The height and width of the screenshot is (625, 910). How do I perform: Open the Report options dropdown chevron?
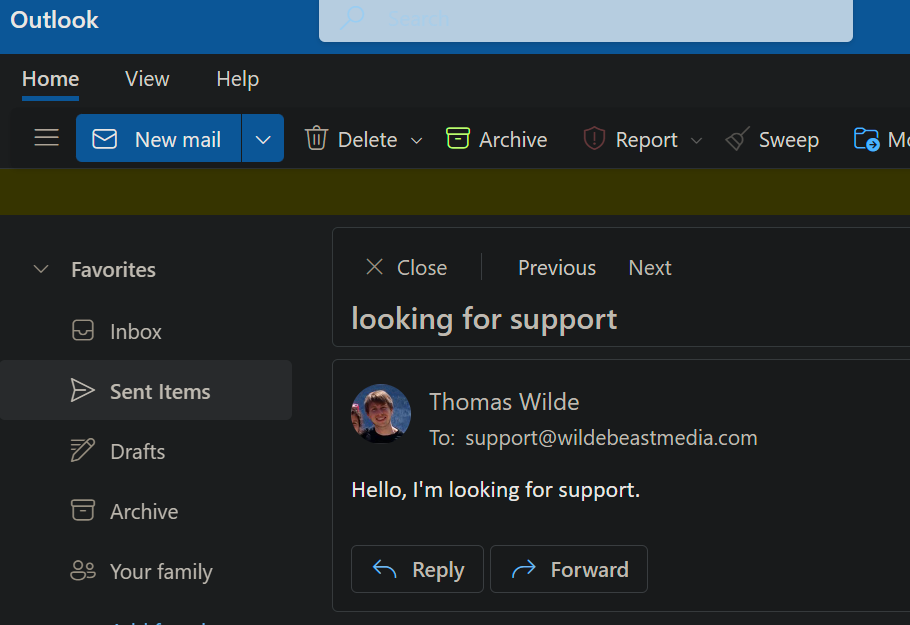(697, 140)
